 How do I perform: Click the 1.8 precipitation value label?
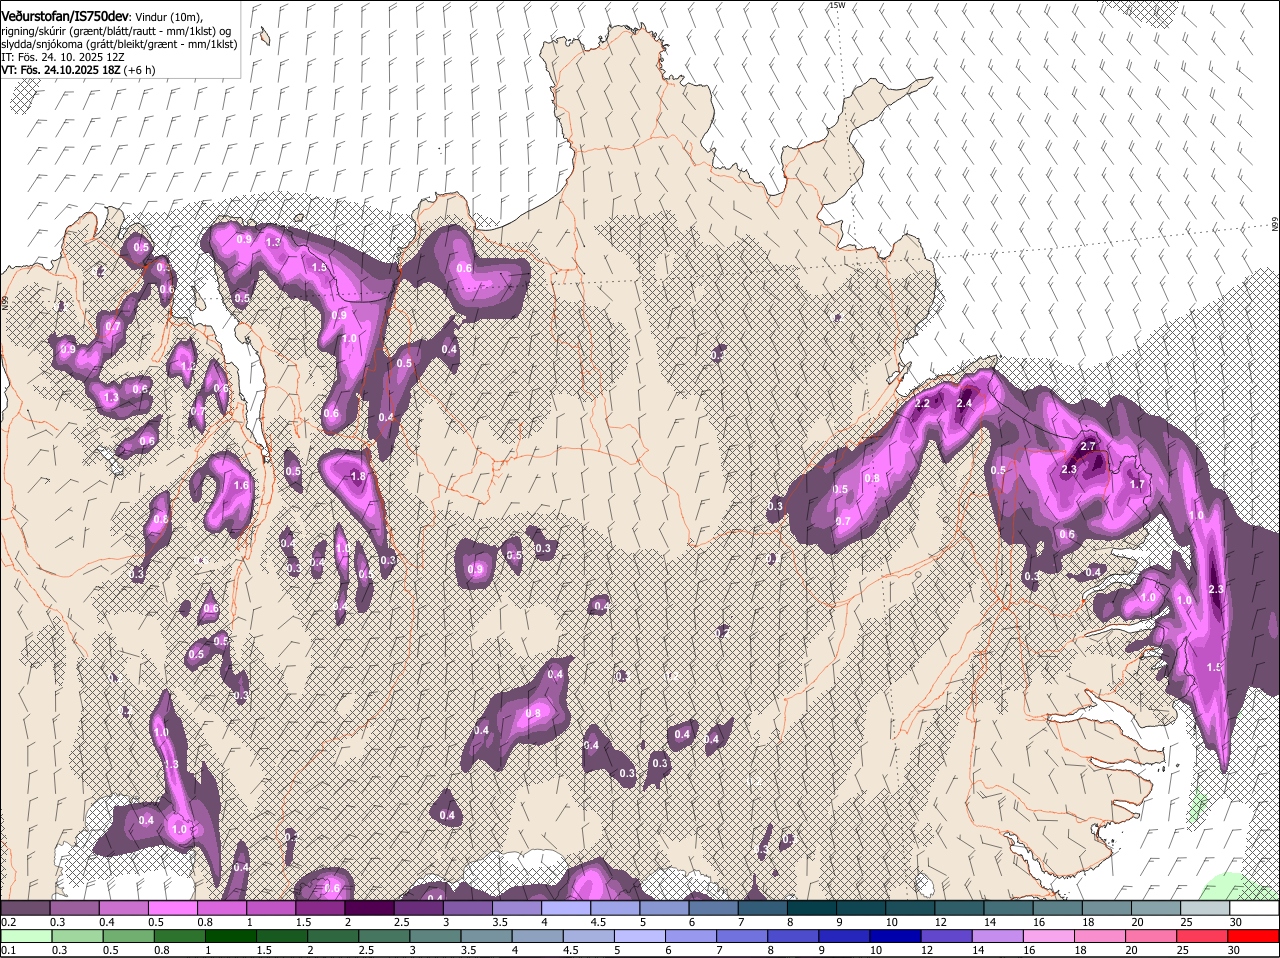click(357, 477)
